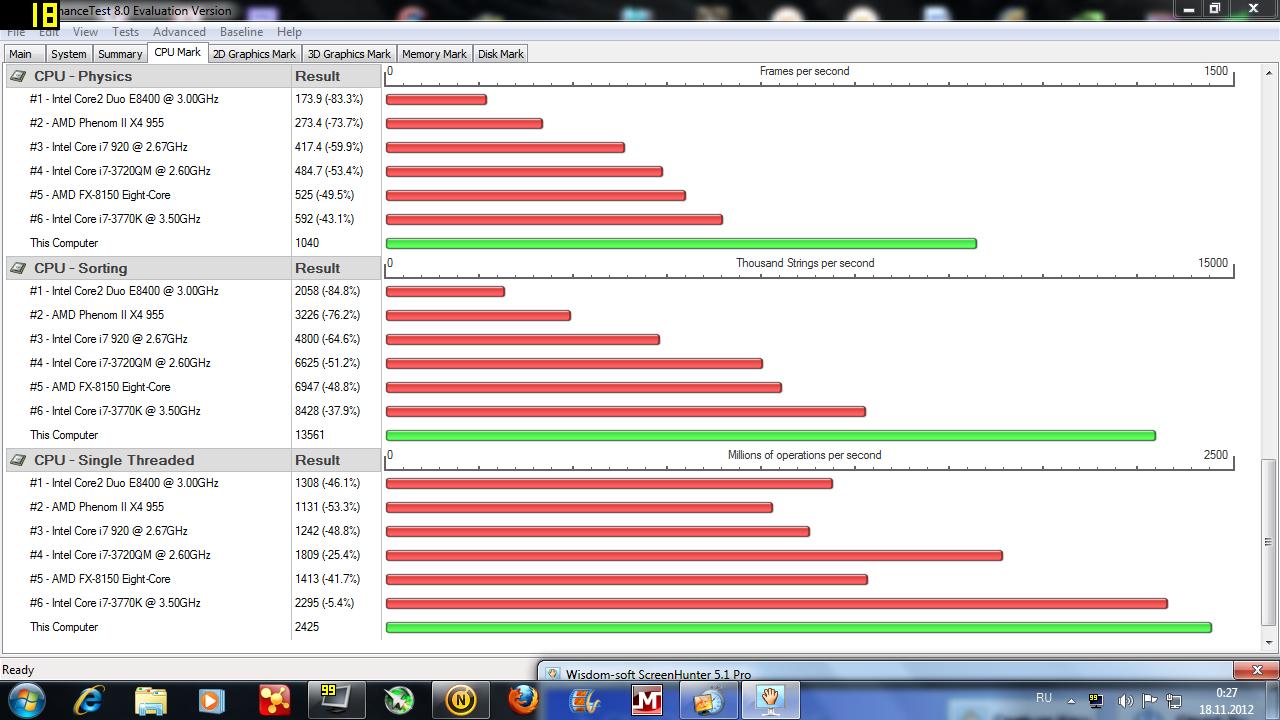Open the volume speaker tray icon
Image resolution: width=1280 pixels, height=720 pixels.
click(1125, 701)
